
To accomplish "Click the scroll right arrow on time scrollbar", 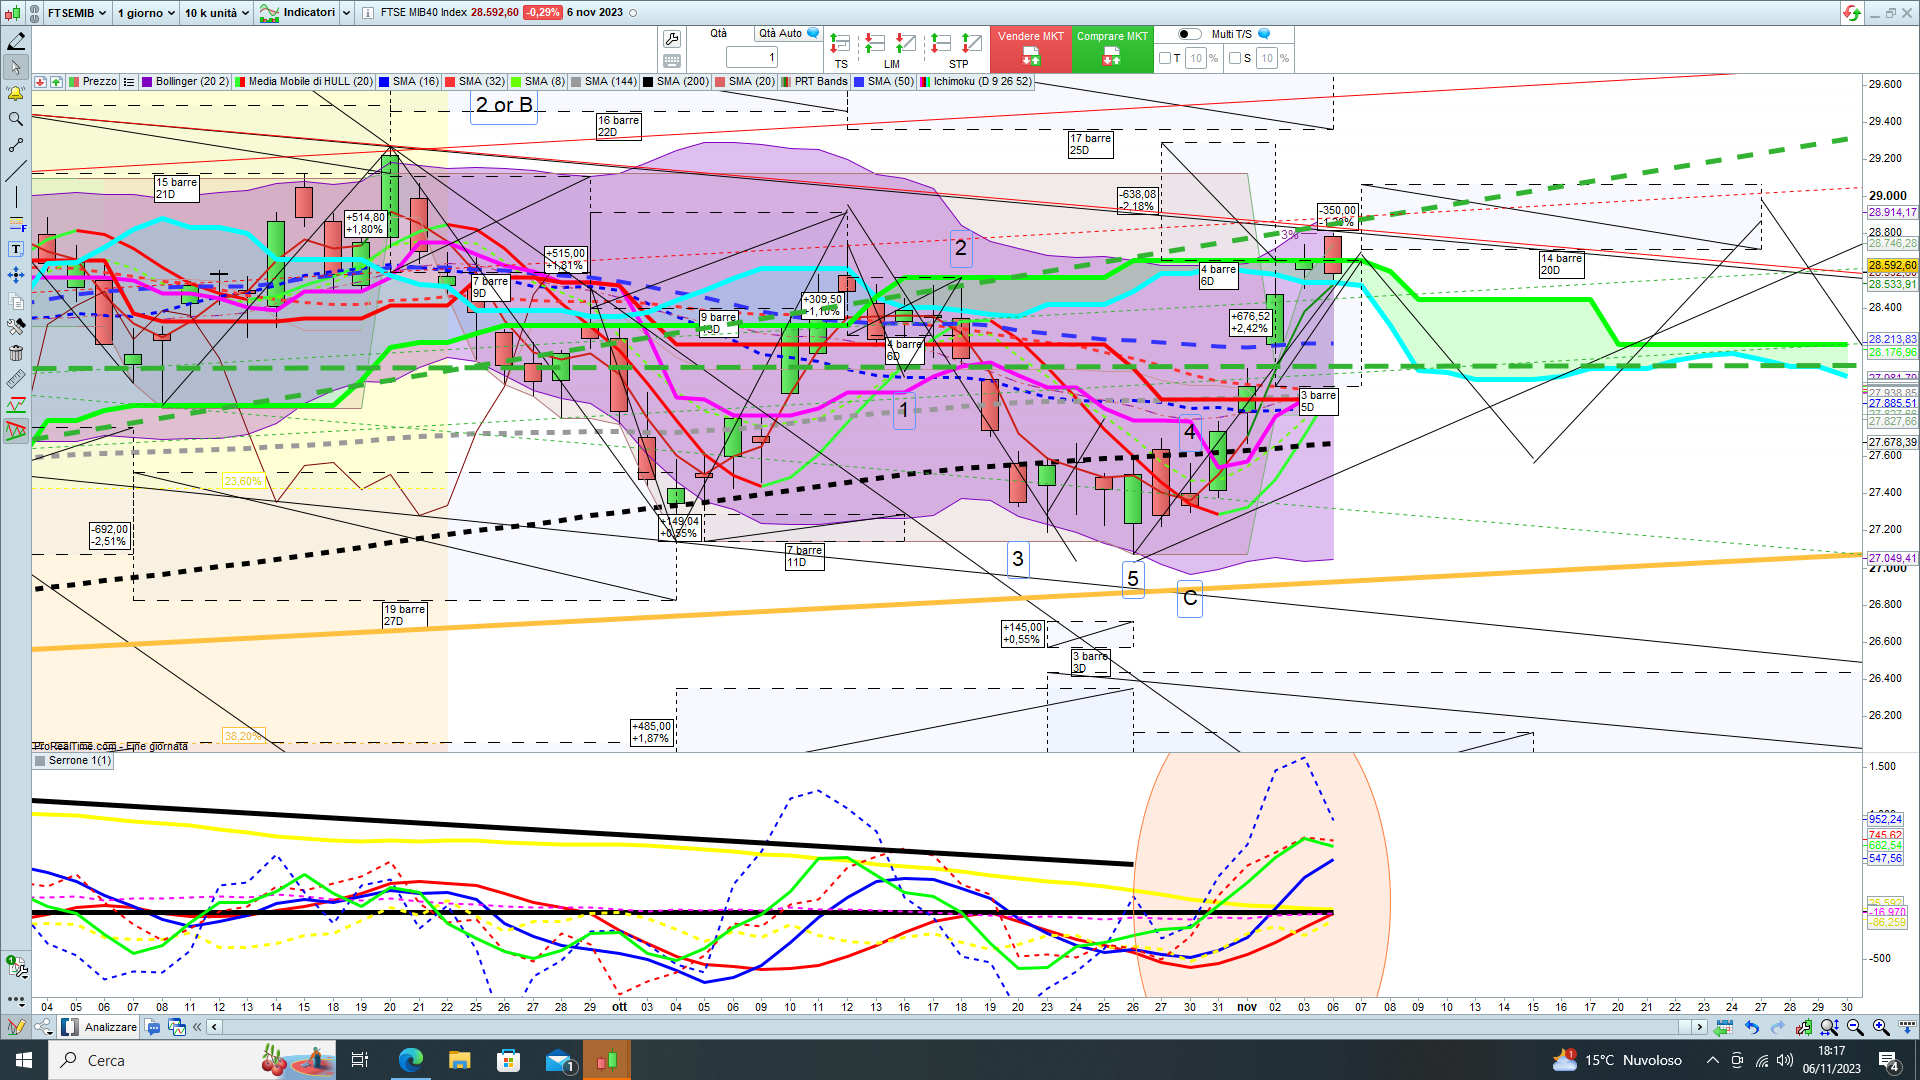I will pyautogui.click(x=1698, y=1027).
